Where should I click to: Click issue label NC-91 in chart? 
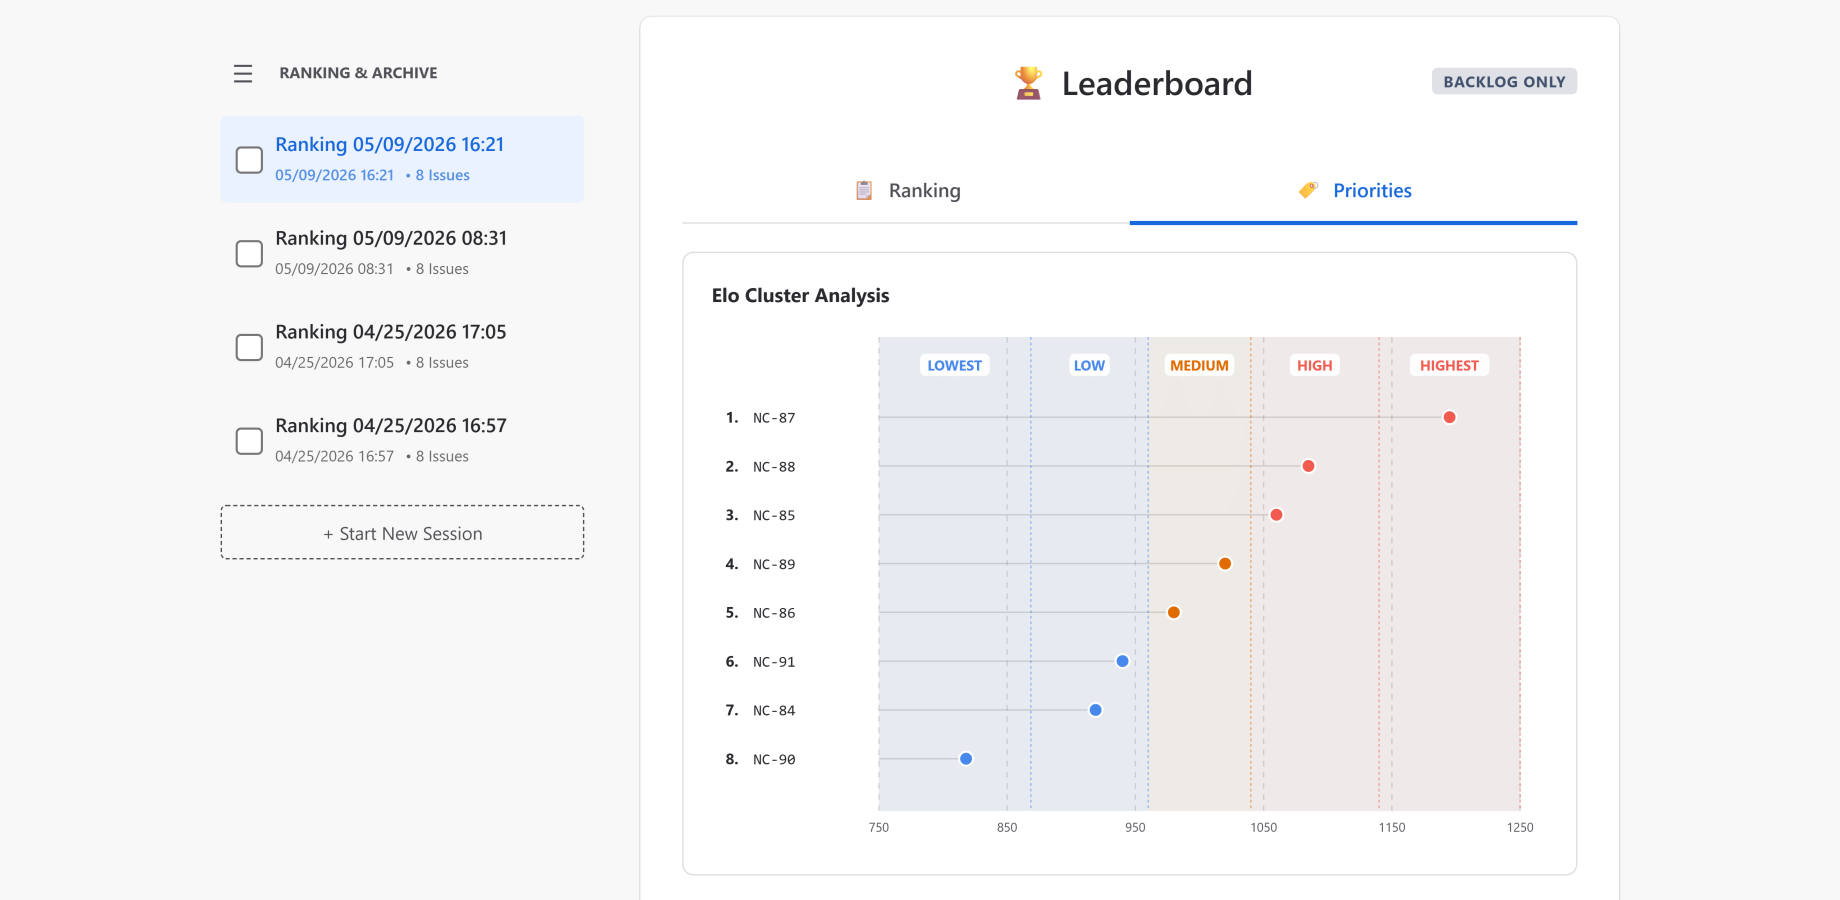tap(774, 662)
